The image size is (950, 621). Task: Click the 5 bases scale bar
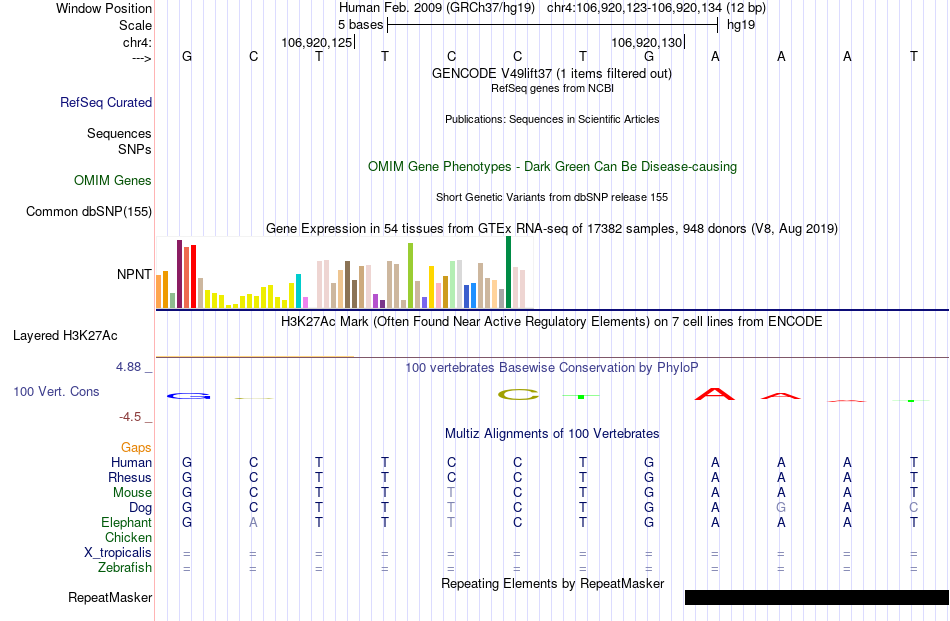pyautogui.click(x=553, y=25)
